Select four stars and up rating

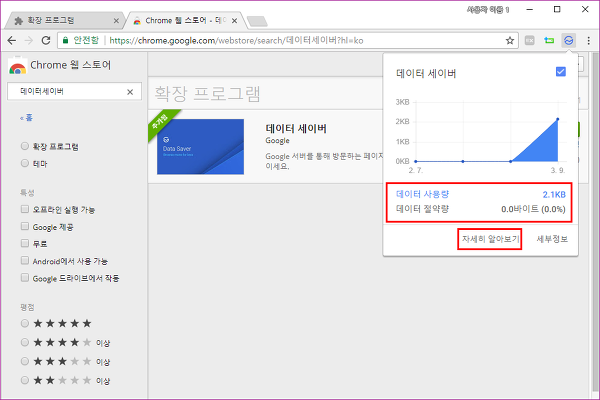25,342
